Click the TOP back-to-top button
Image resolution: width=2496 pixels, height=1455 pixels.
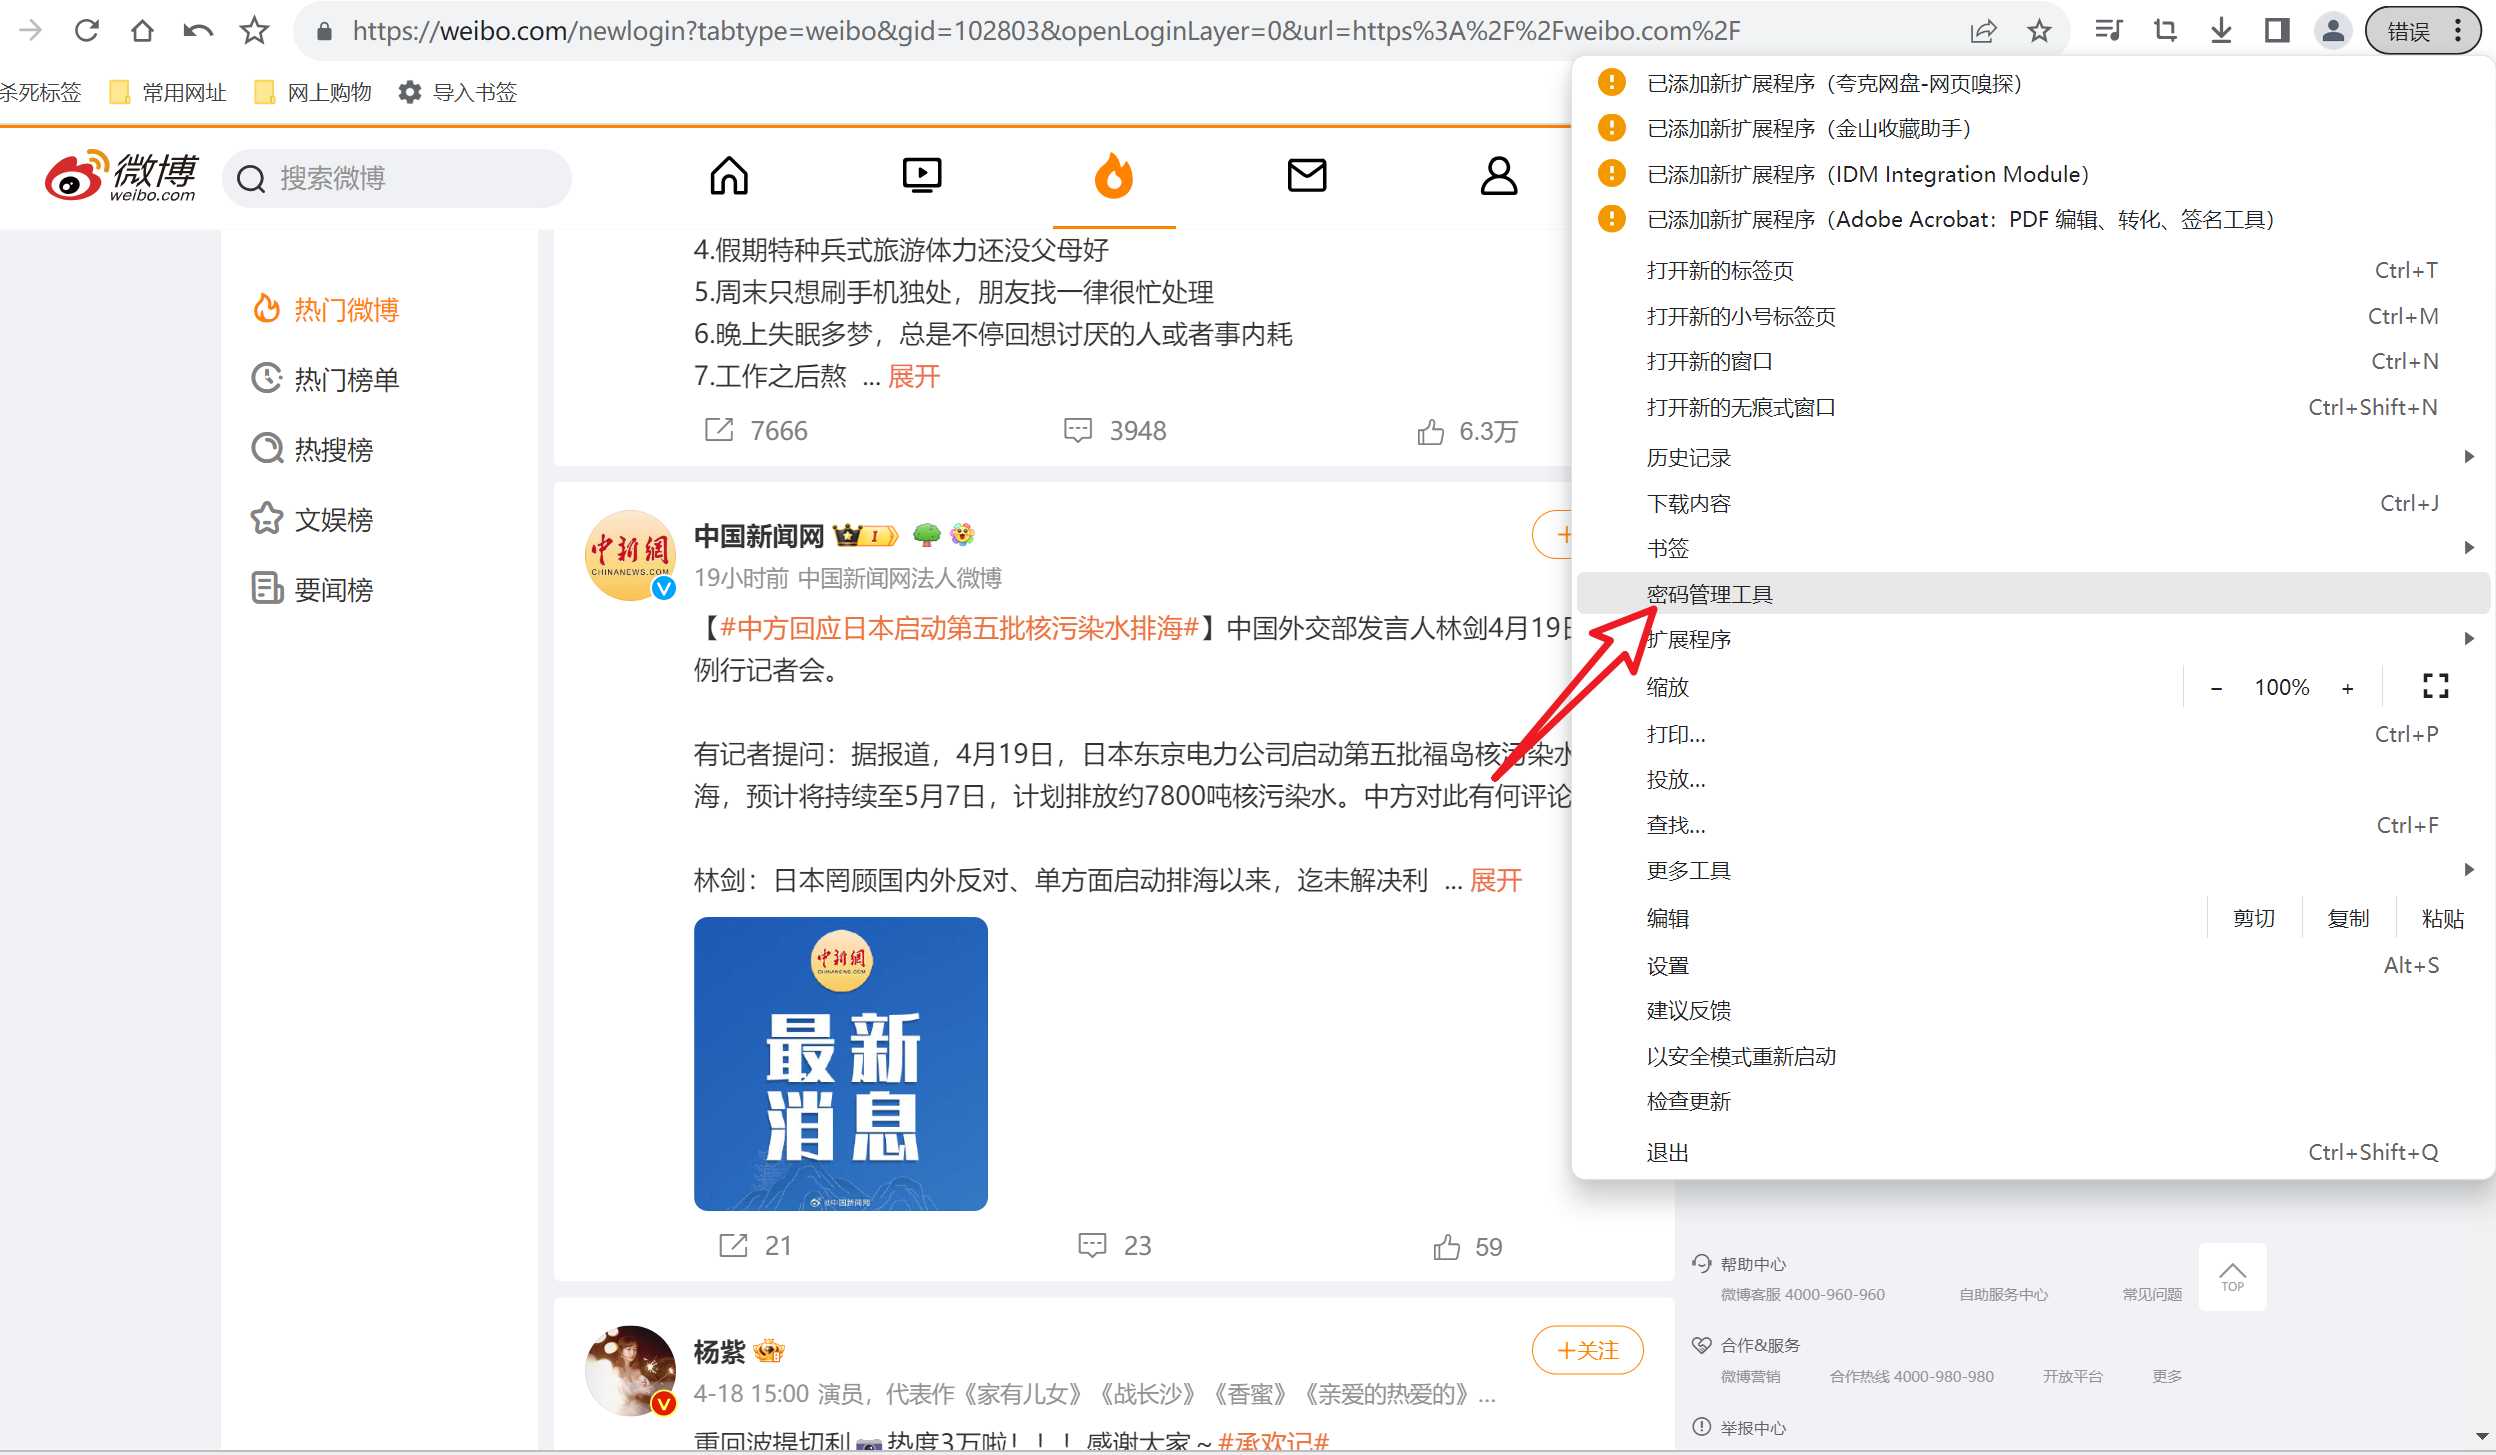(2232, 1277)
